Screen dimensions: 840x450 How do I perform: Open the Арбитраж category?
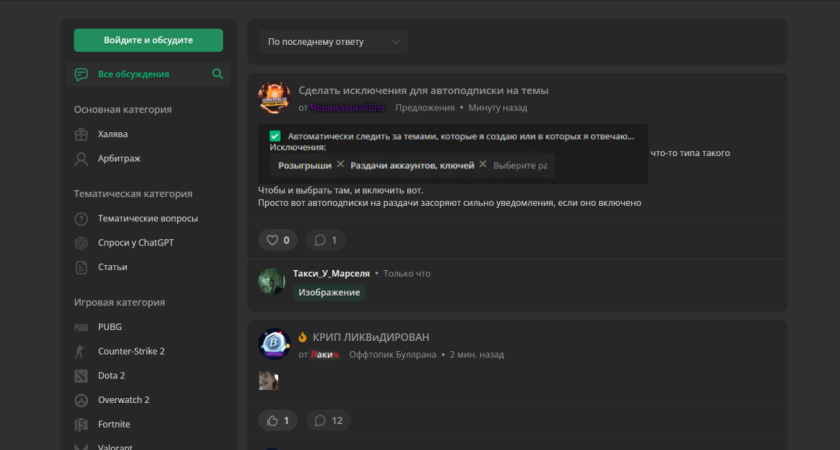point(119,159)
